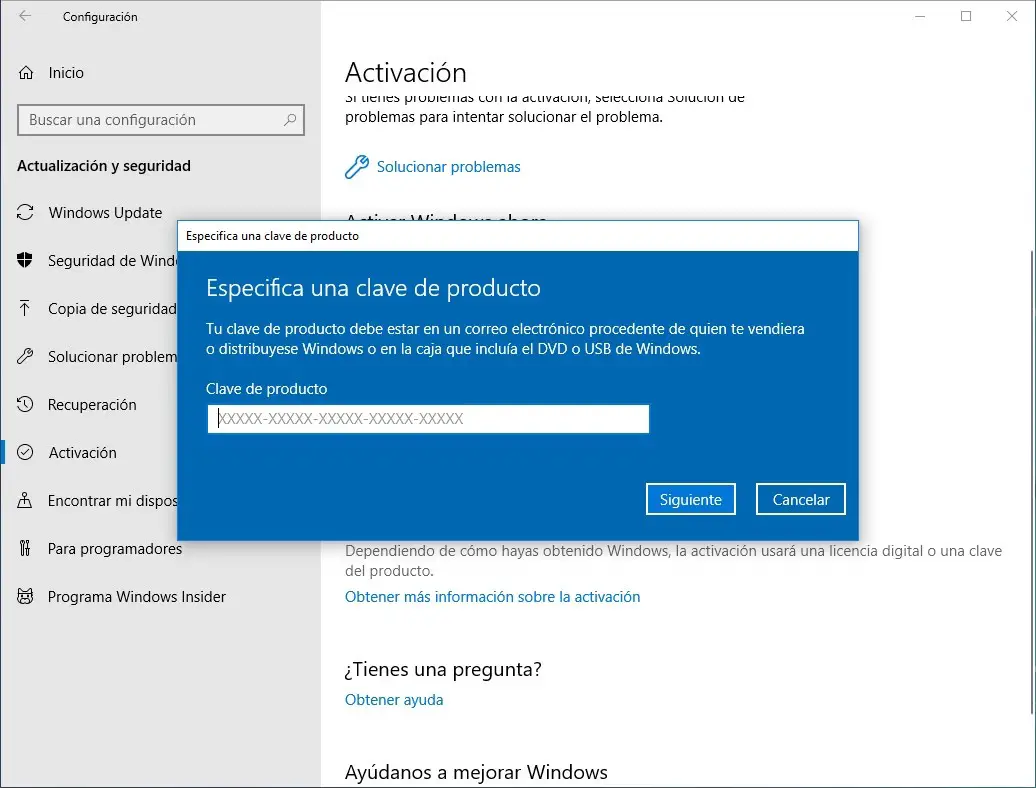The width and height of the screenshot is (1036, 788).
Task: Go to Seguridad de Windows section
Action: pyautogui.click(x=112, y=260)
